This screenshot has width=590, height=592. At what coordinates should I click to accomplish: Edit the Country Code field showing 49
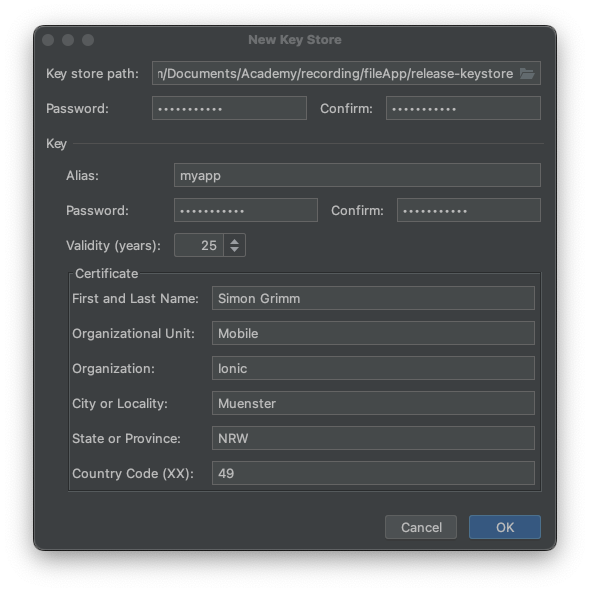[373, 473]
